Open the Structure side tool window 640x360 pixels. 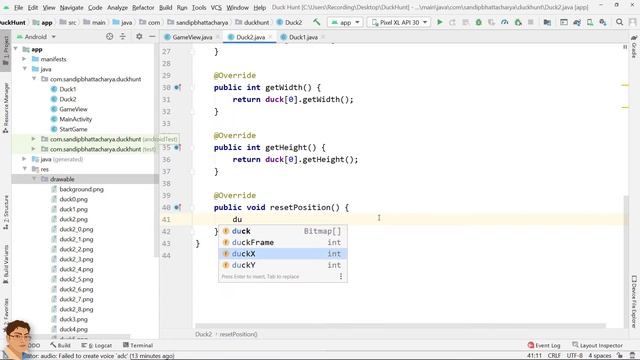(6, 212)
